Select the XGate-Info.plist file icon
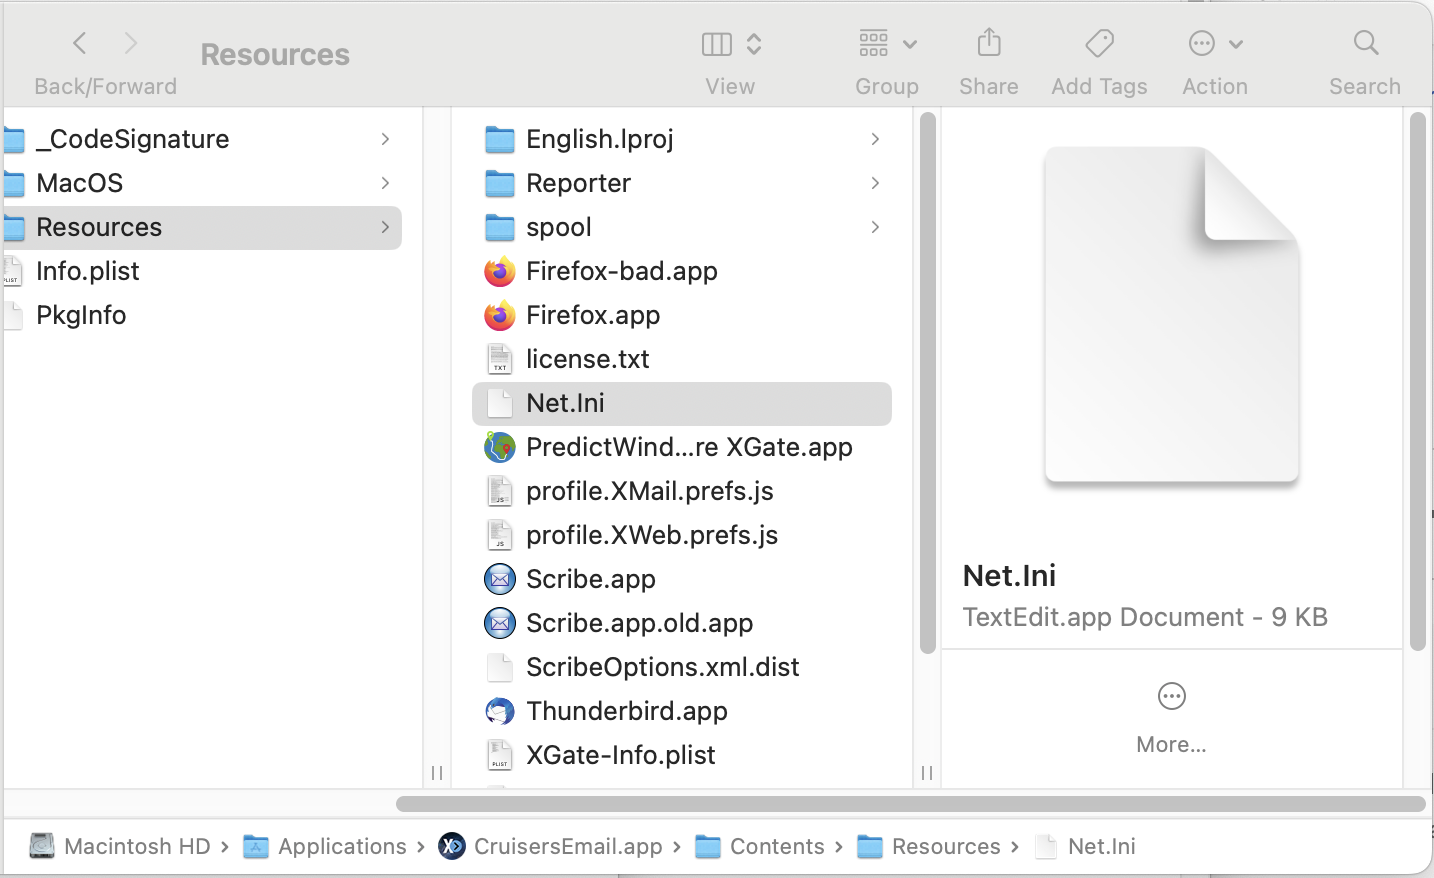This screenshot has height=878, width=1434. 500,755
